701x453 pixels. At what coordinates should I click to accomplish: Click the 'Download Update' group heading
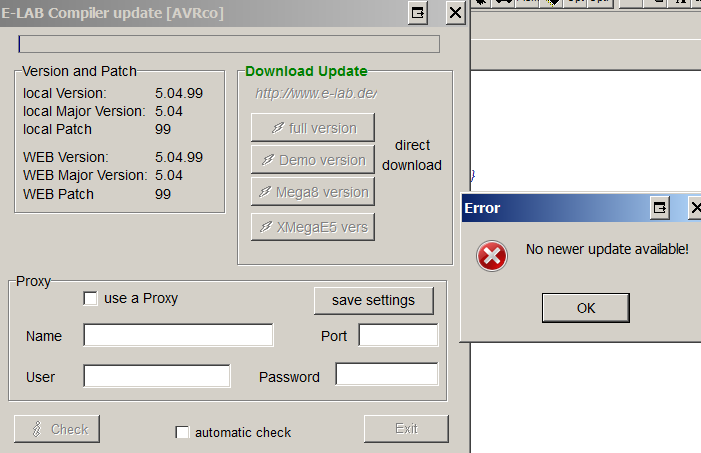pos(306,71)
